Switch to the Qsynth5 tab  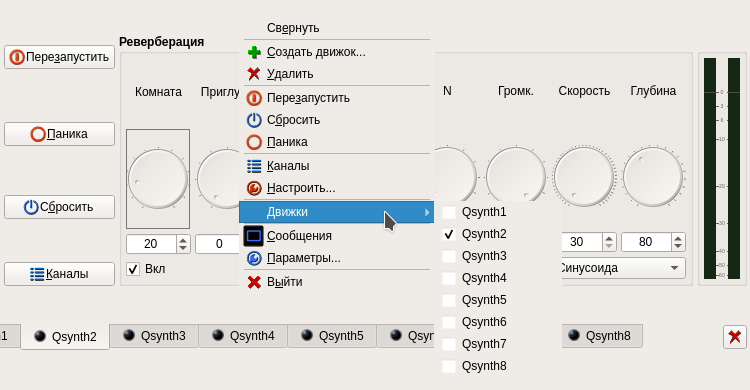[332, 336]
